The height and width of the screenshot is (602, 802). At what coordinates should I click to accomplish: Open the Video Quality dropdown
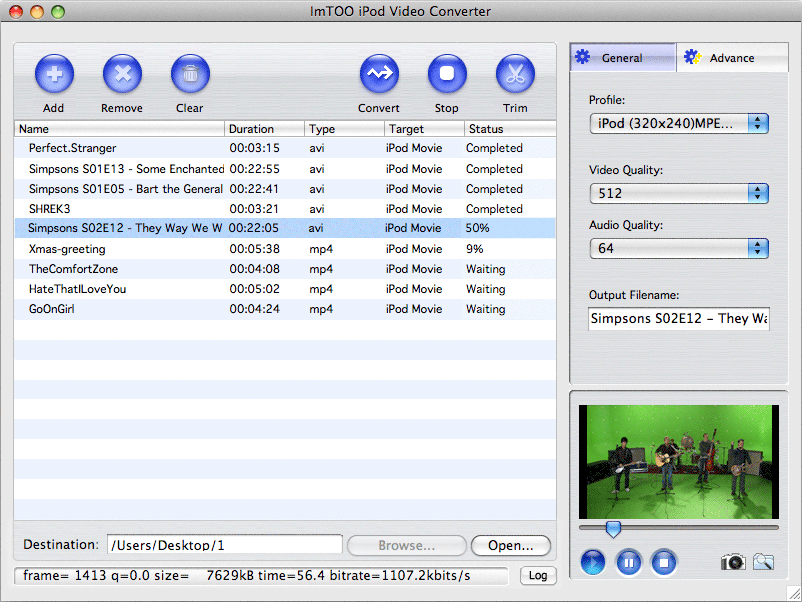tap(679, 193)
